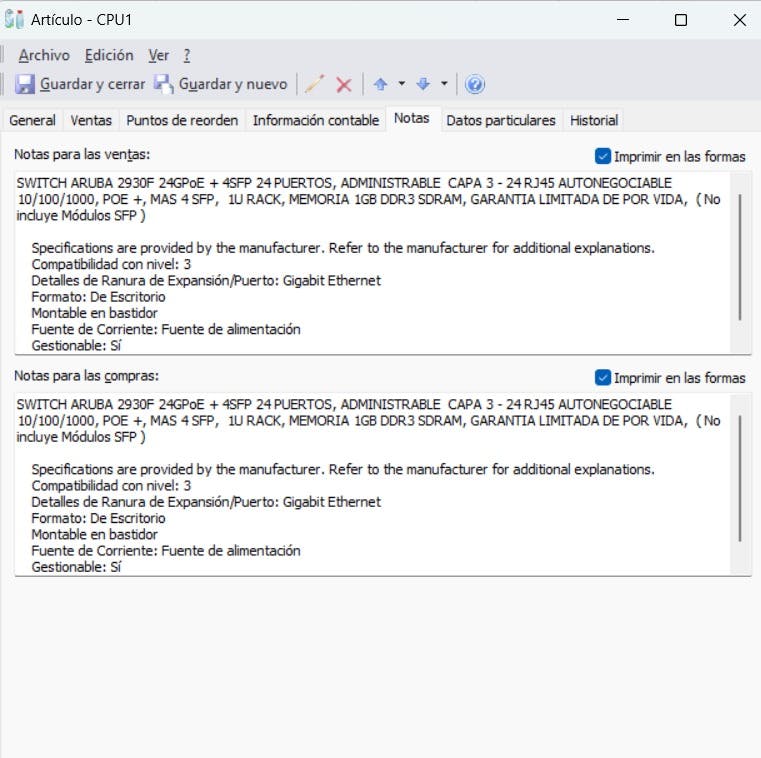Image resolution: width=761 pixels, height=758 pixels.
Task: Click 'Specifications are provided' line in compras notes
Action: coord(343,469)
